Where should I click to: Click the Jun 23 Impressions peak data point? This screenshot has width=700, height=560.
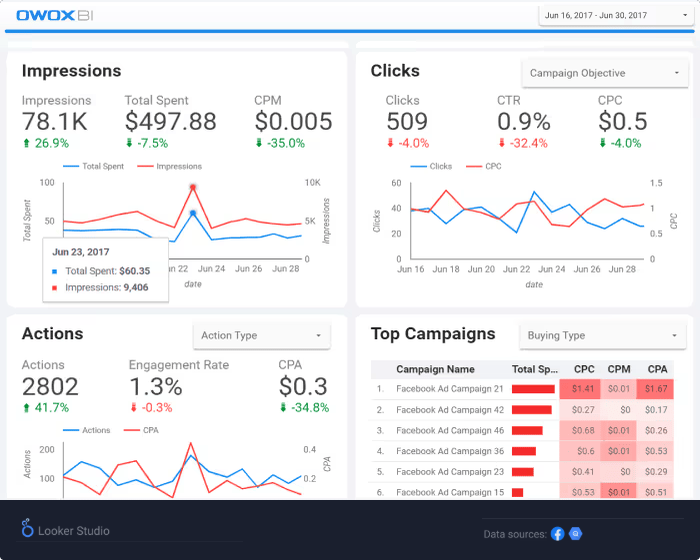tap(193, 187)
